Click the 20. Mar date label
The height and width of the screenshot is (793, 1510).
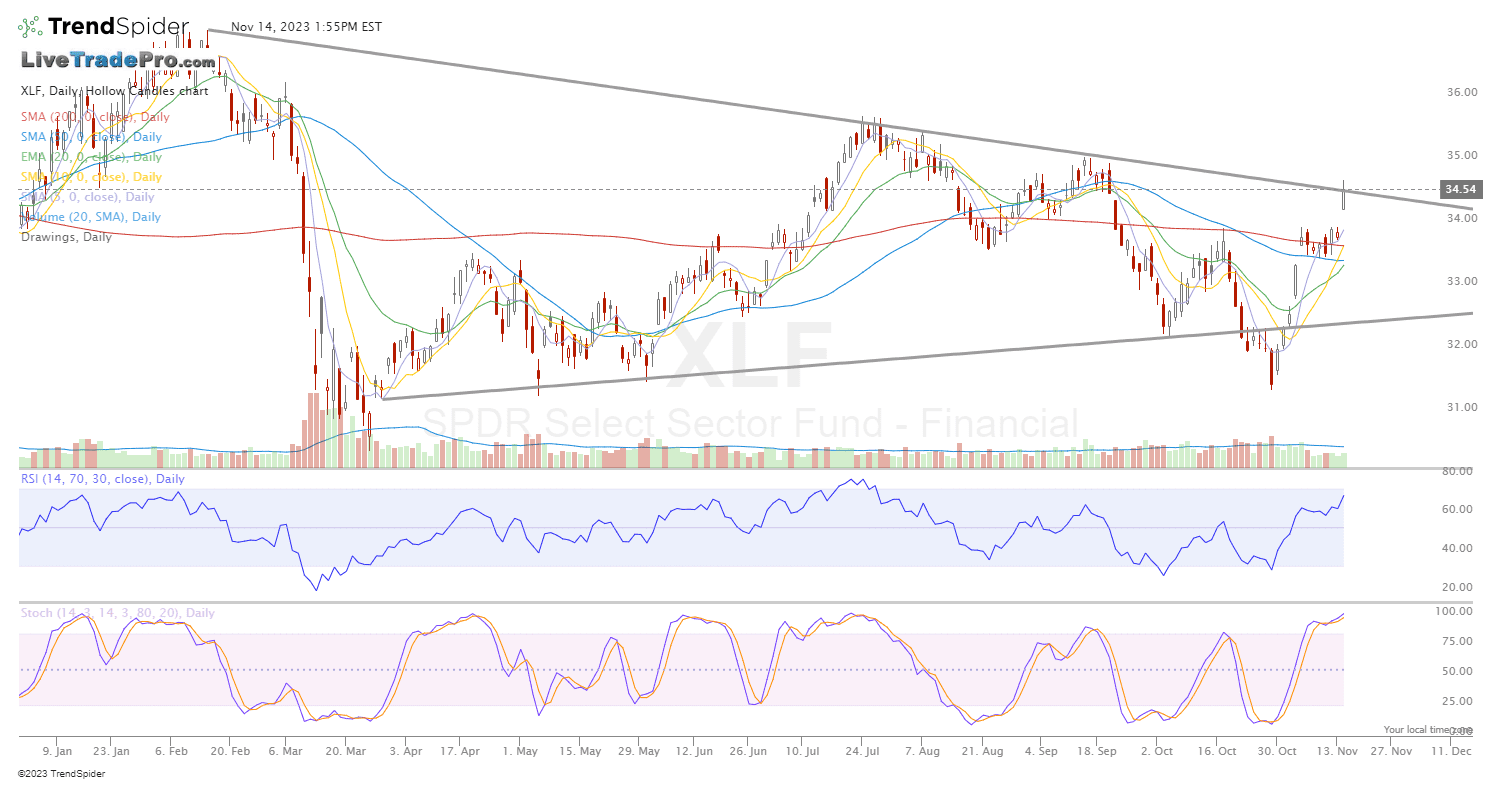pyautogui.click(x=346, y=750)
